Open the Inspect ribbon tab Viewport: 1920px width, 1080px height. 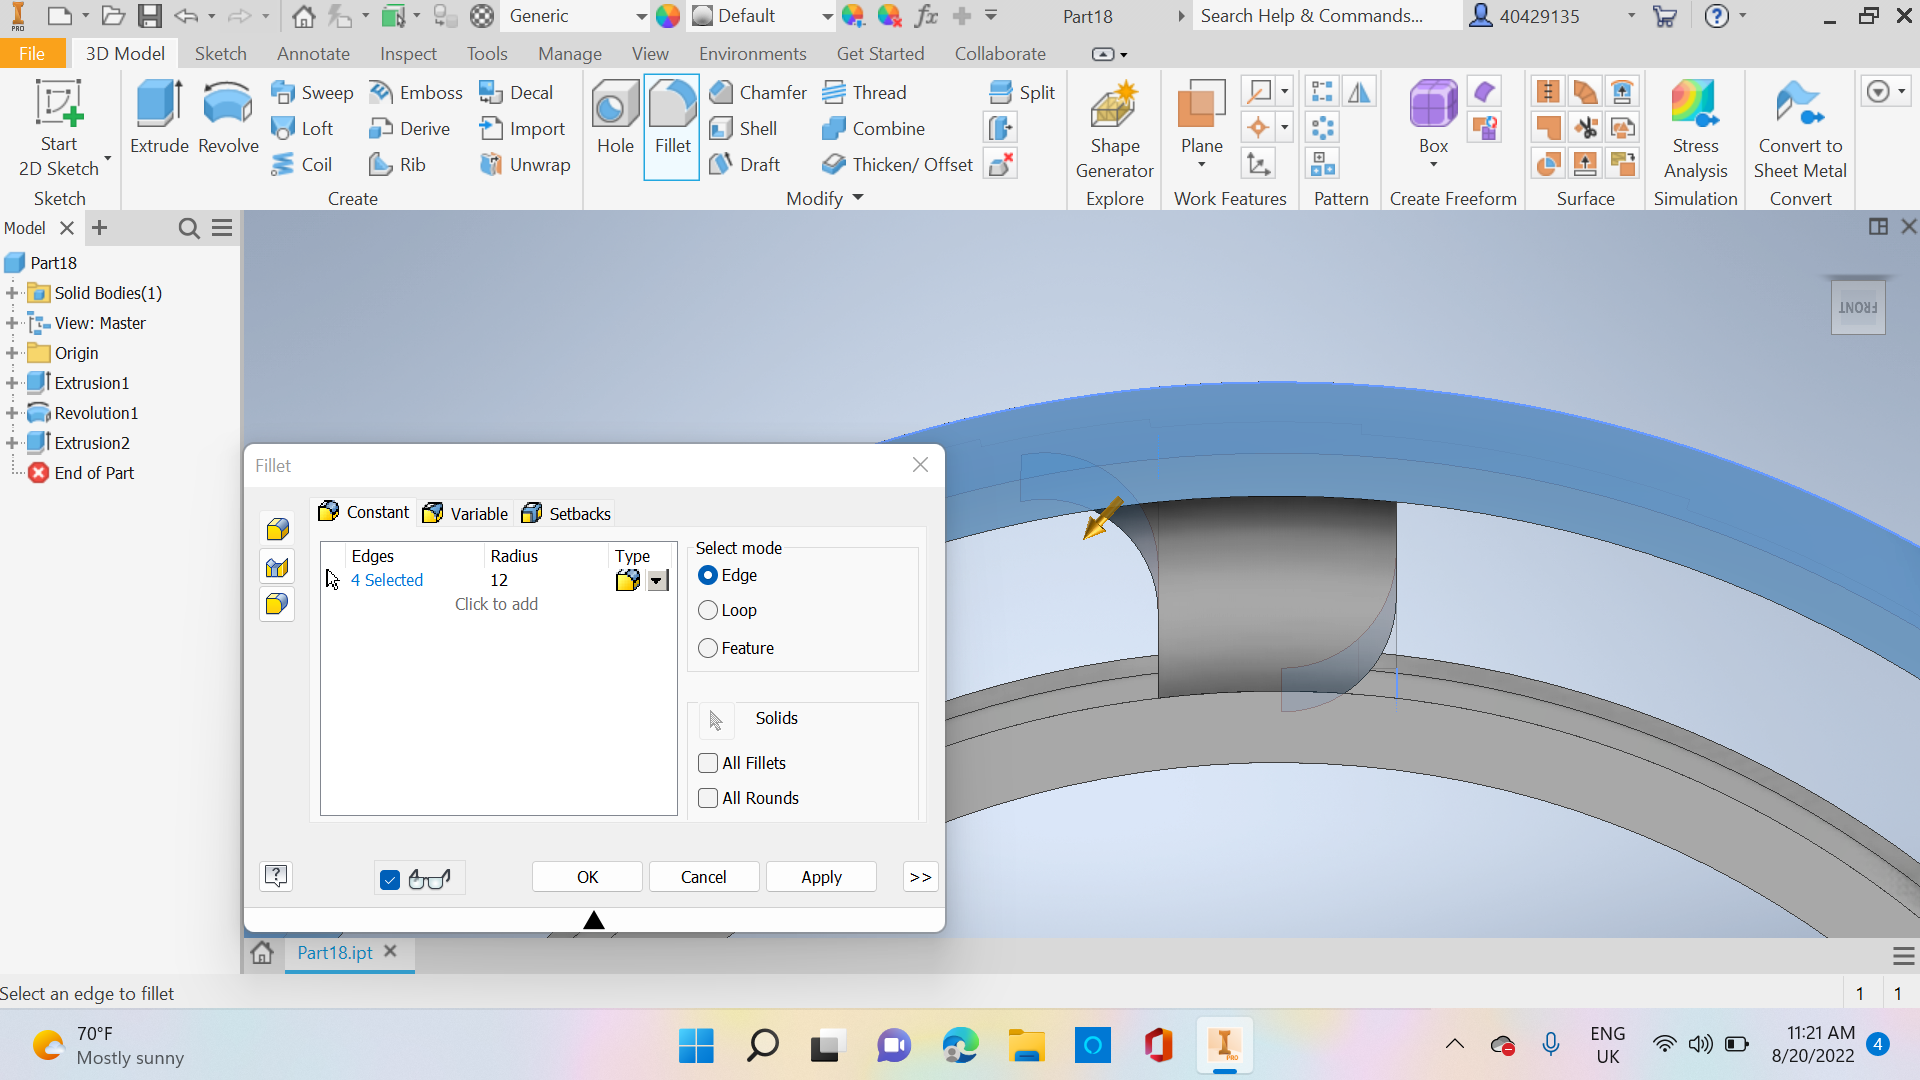[x=408, y=54]
